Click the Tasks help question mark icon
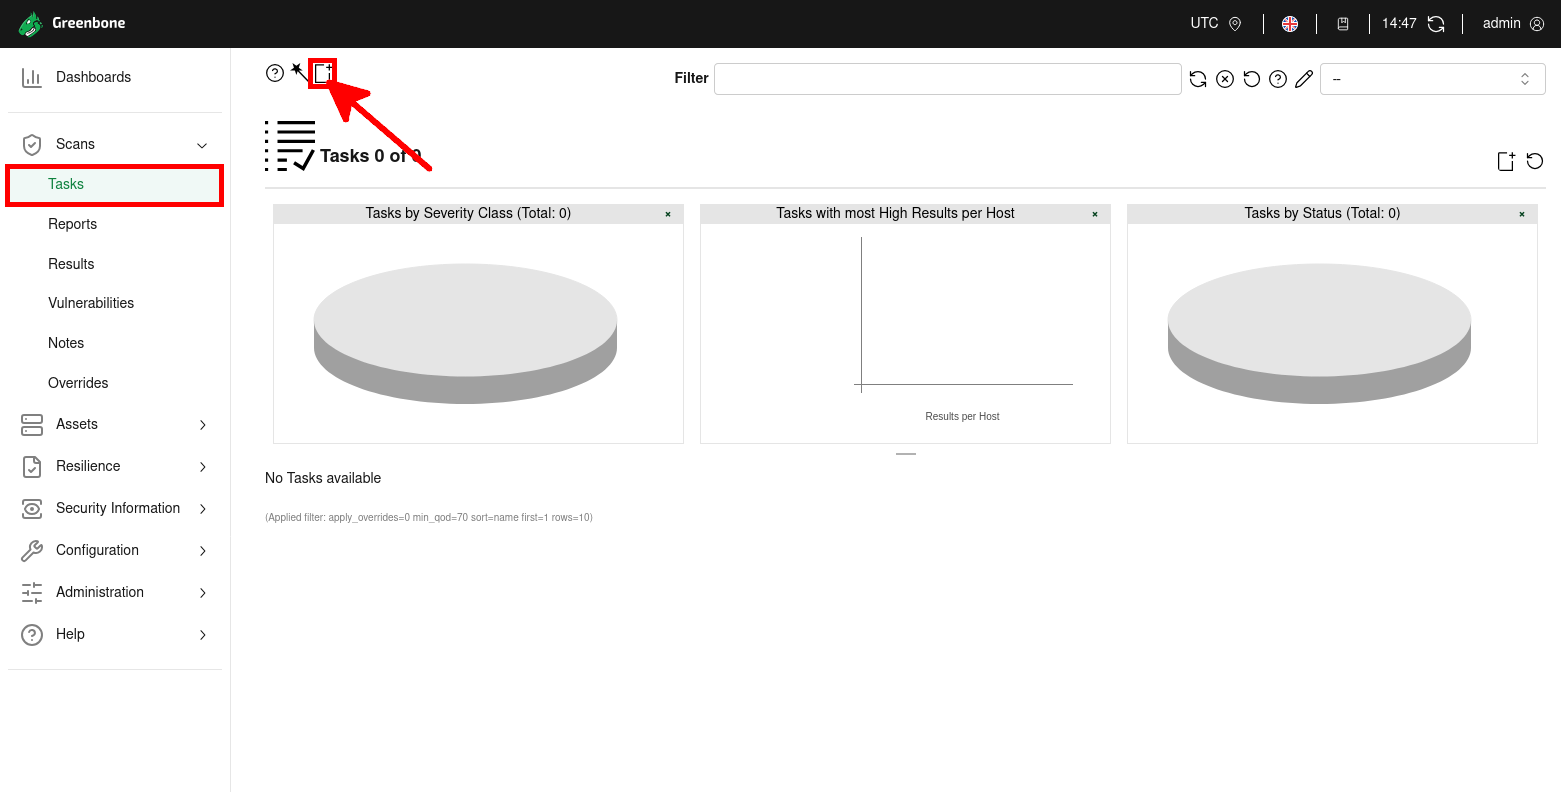The image size is (1561, 792). [x=275, y=72]
